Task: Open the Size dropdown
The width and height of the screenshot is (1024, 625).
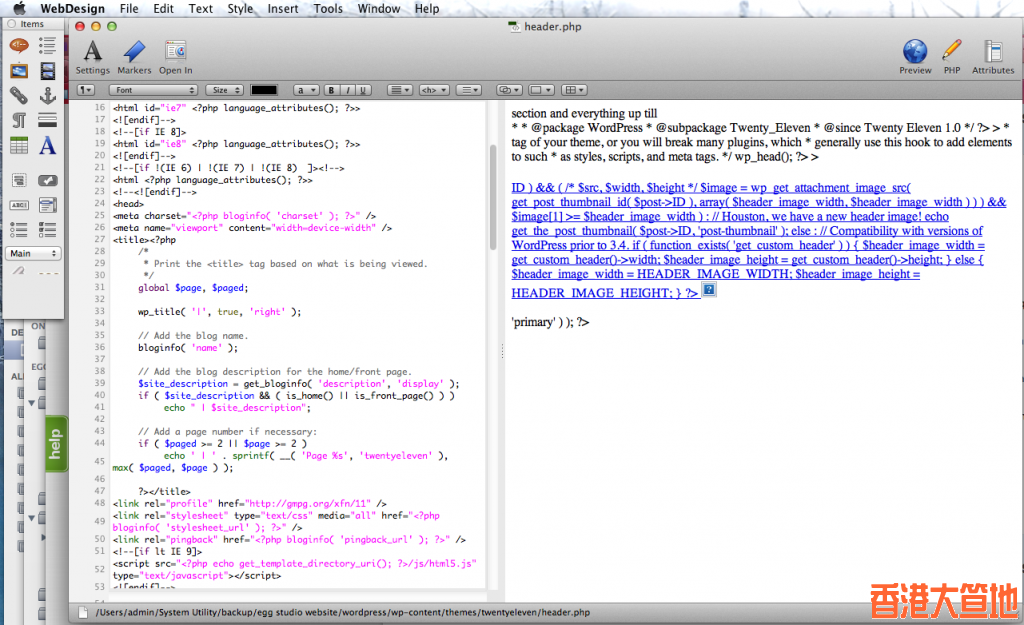Action: pyautogui.click(x=225, y=90)
